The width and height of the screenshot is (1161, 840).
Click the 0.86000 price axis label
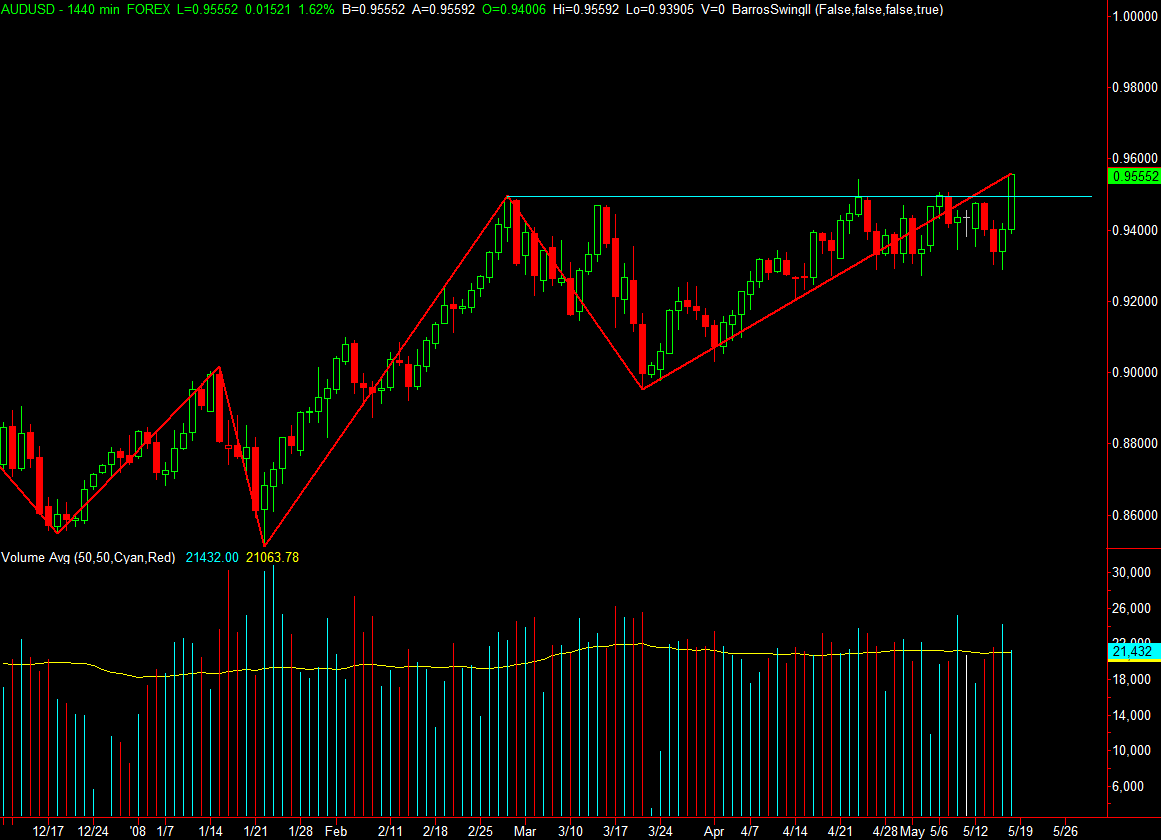coord(1135,515)
